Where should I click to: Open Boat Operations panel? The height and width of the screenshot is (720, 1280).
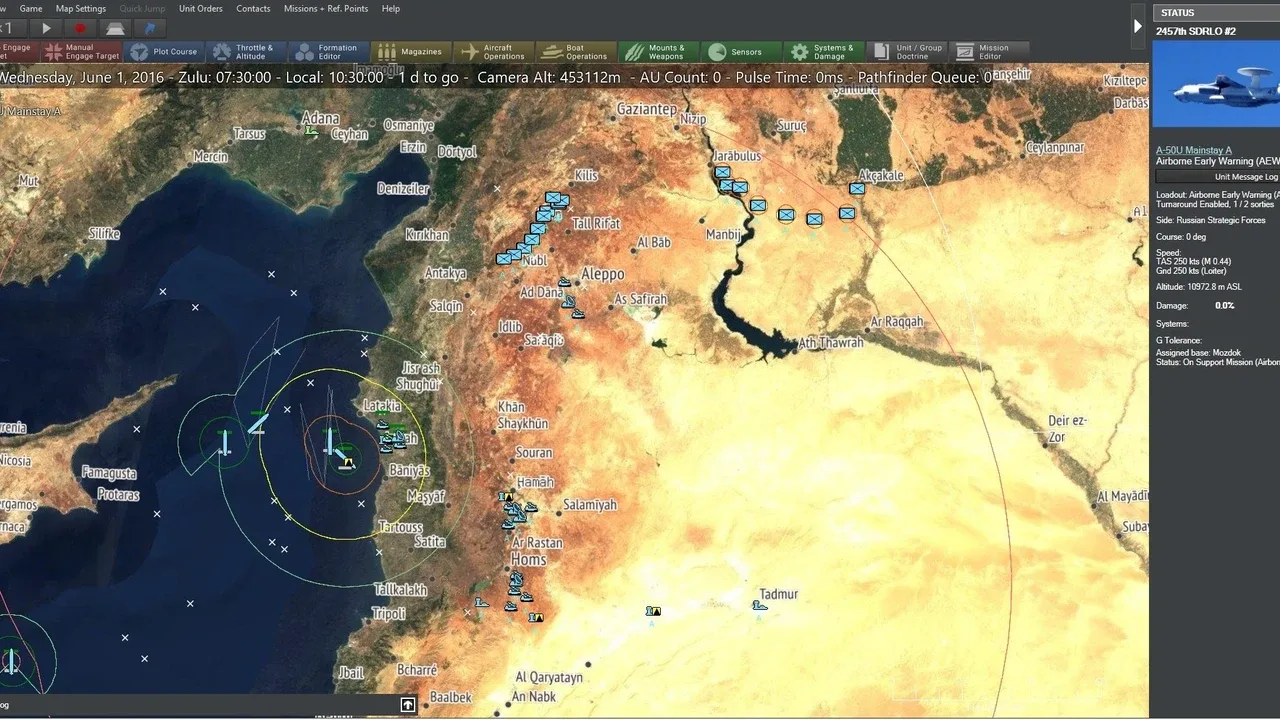(x=575, y=52)
